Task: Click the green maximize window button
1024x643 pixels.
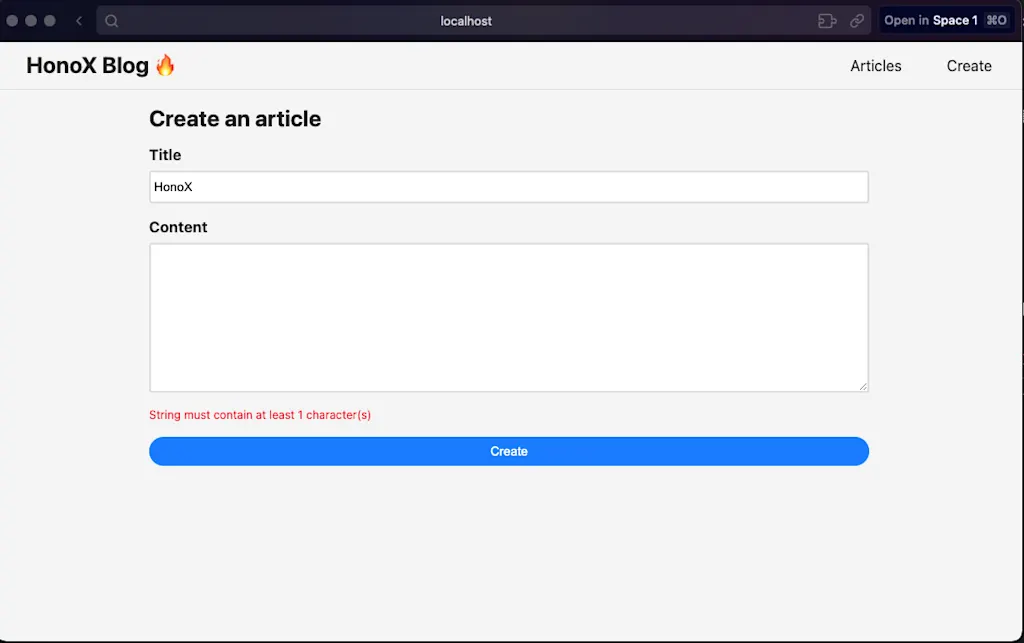Action: click(50, 20)
